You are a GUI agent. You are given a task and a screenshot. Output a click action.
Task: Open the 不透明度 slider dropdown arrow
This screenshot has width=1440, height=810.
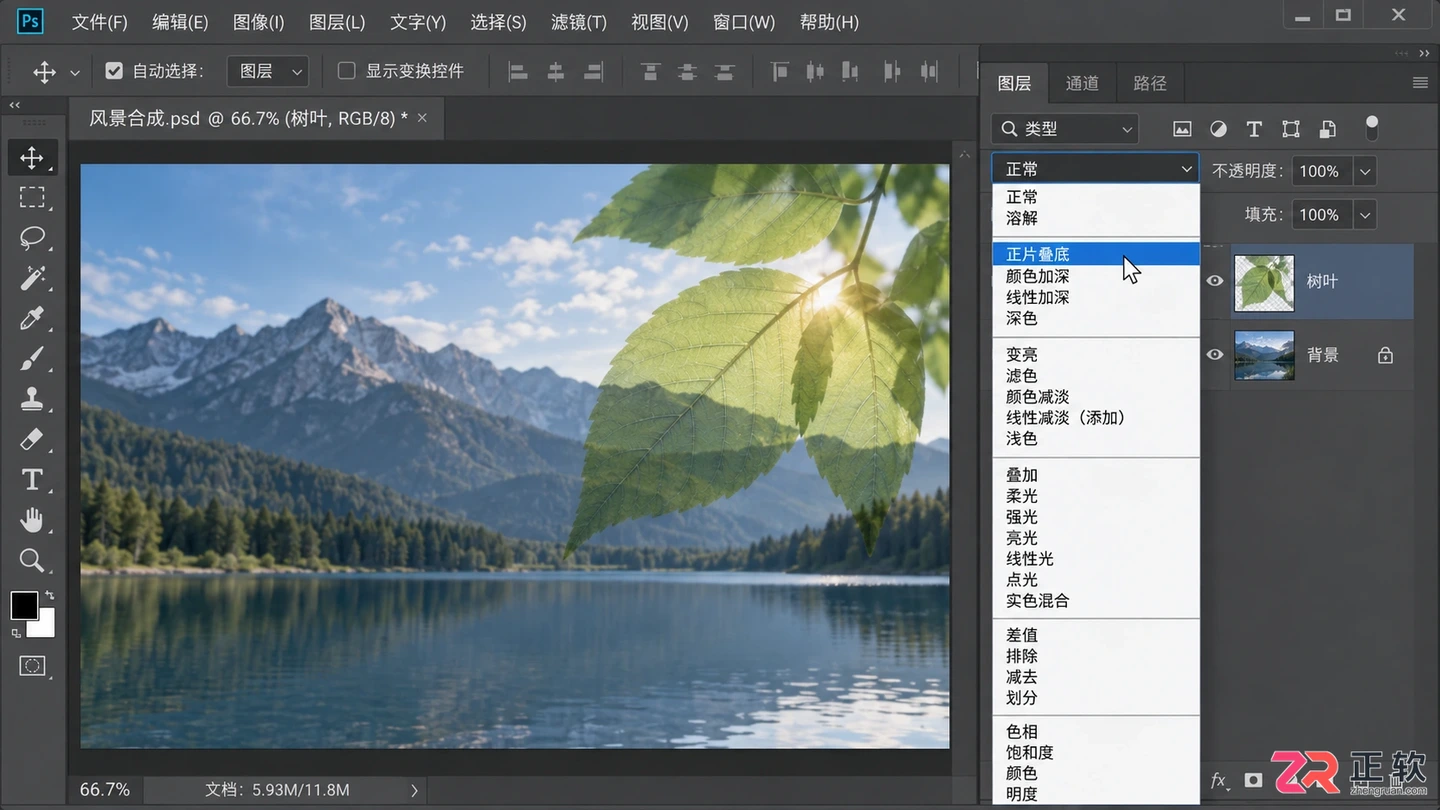click(1365, 171)
